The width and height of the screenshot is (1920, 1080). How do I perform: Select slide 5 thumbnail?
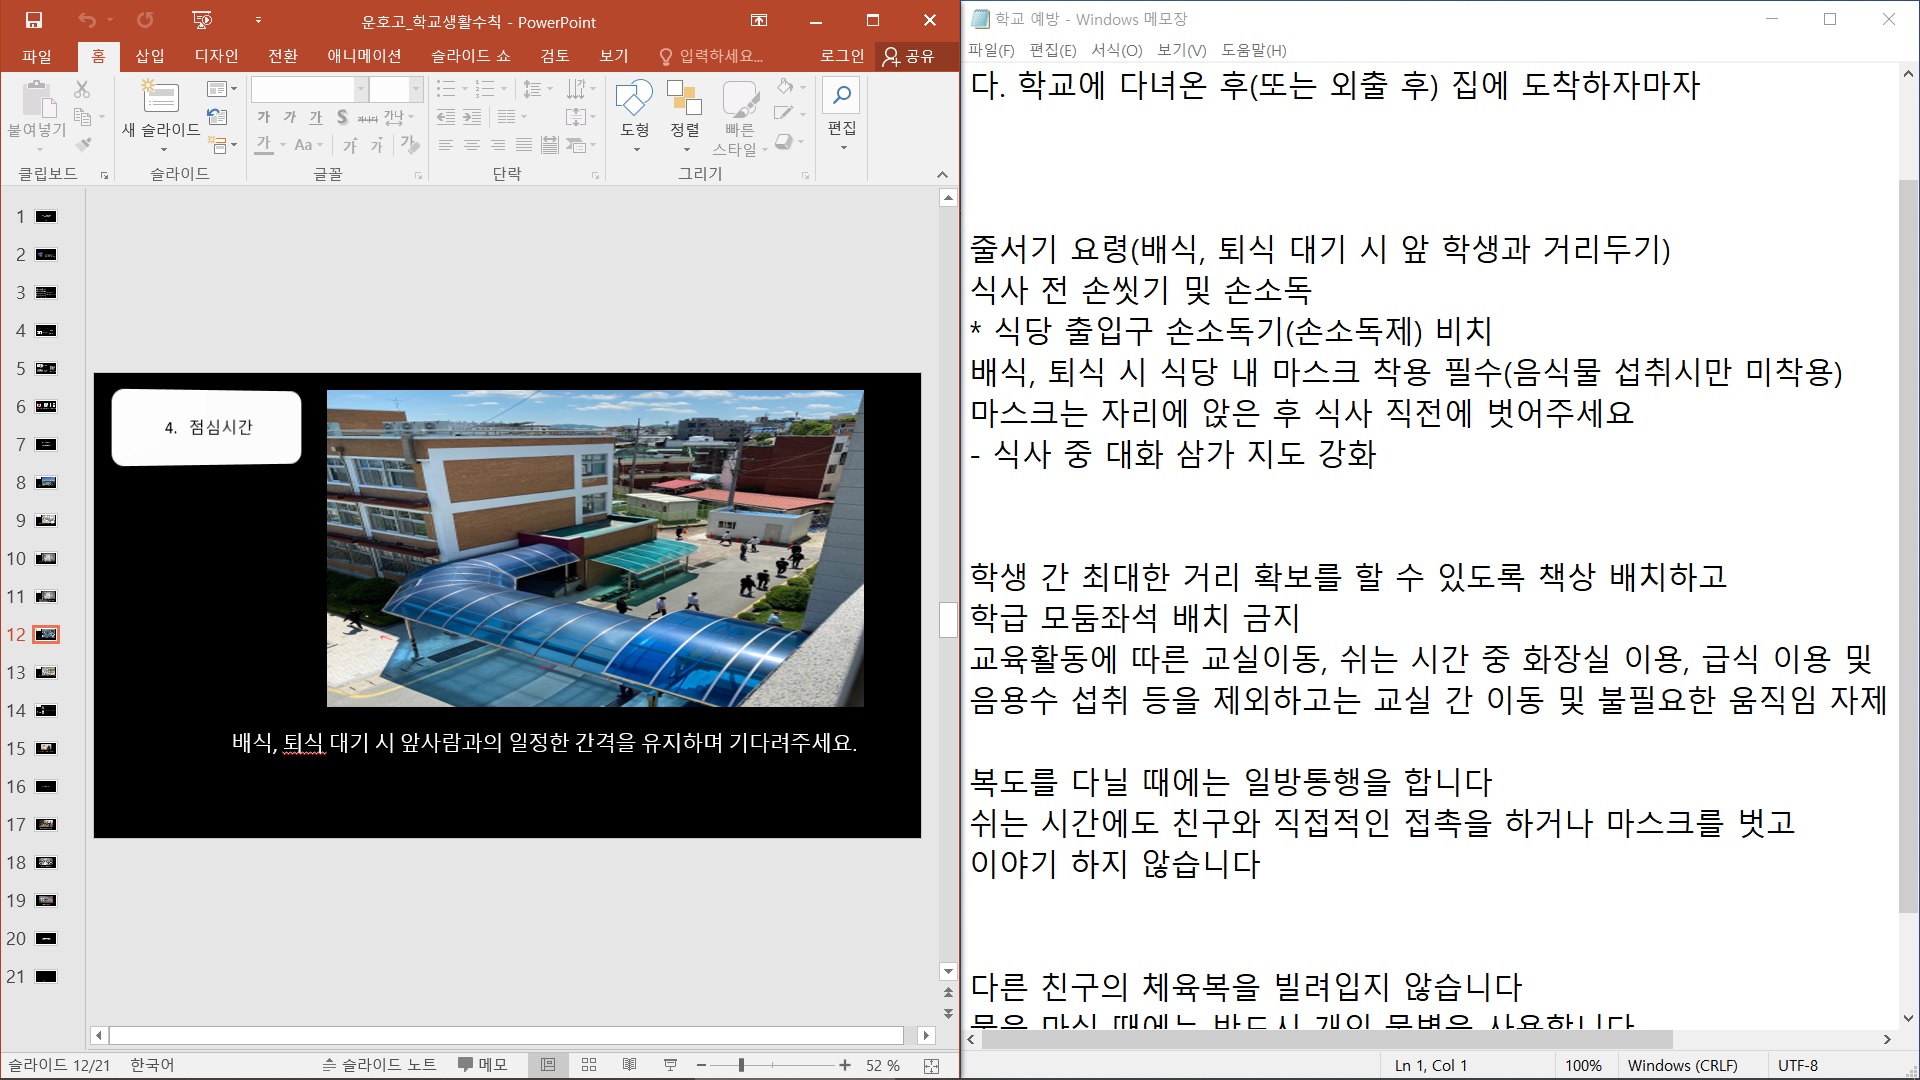point(46,368)
